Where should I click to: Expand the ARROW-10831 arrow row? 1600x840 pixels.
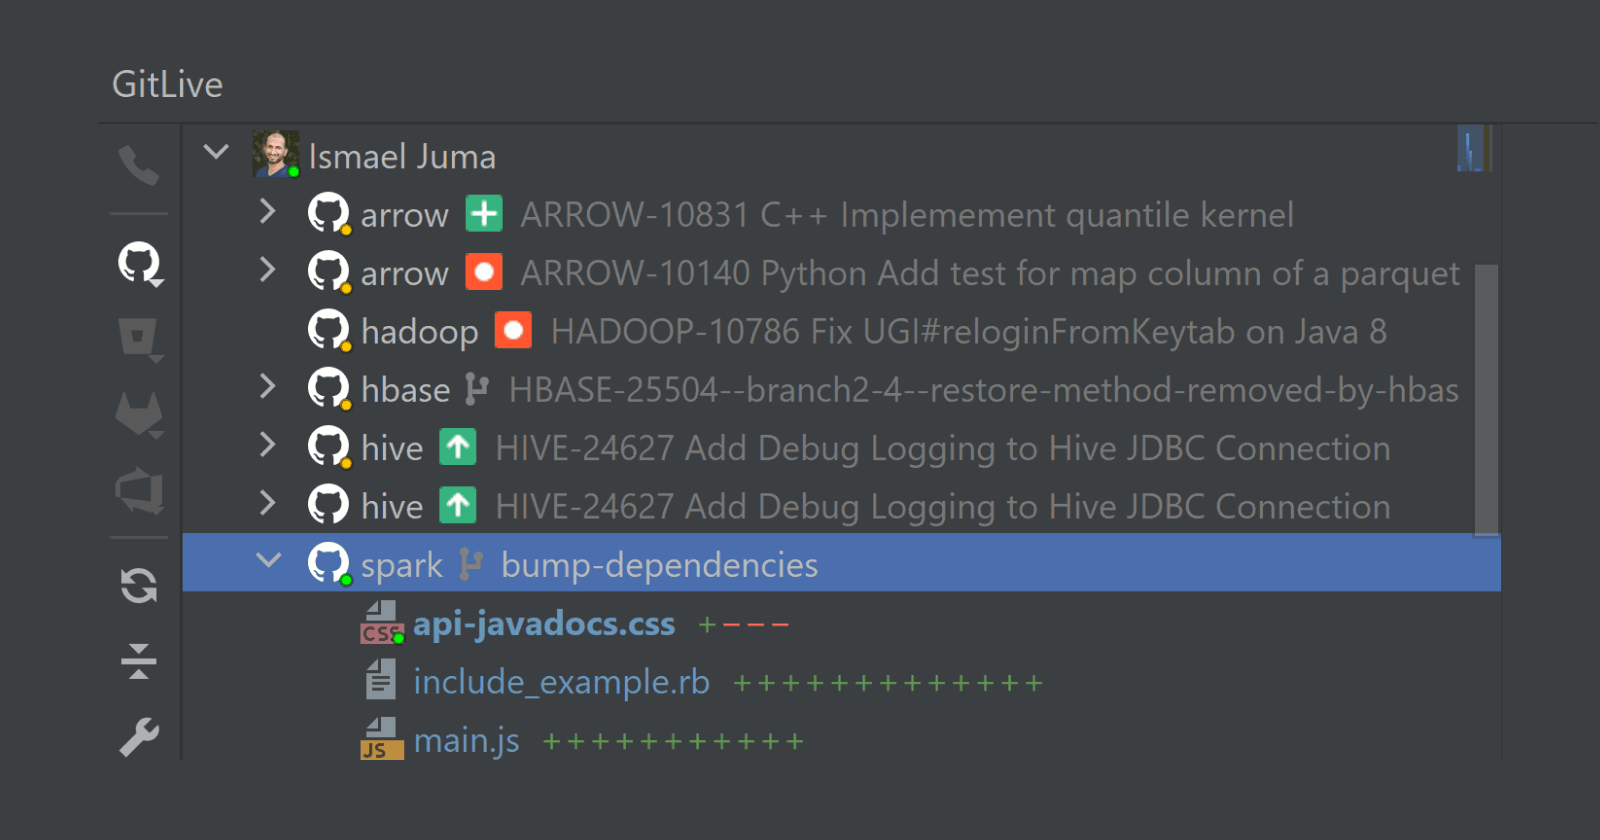(x=267, y=212)
